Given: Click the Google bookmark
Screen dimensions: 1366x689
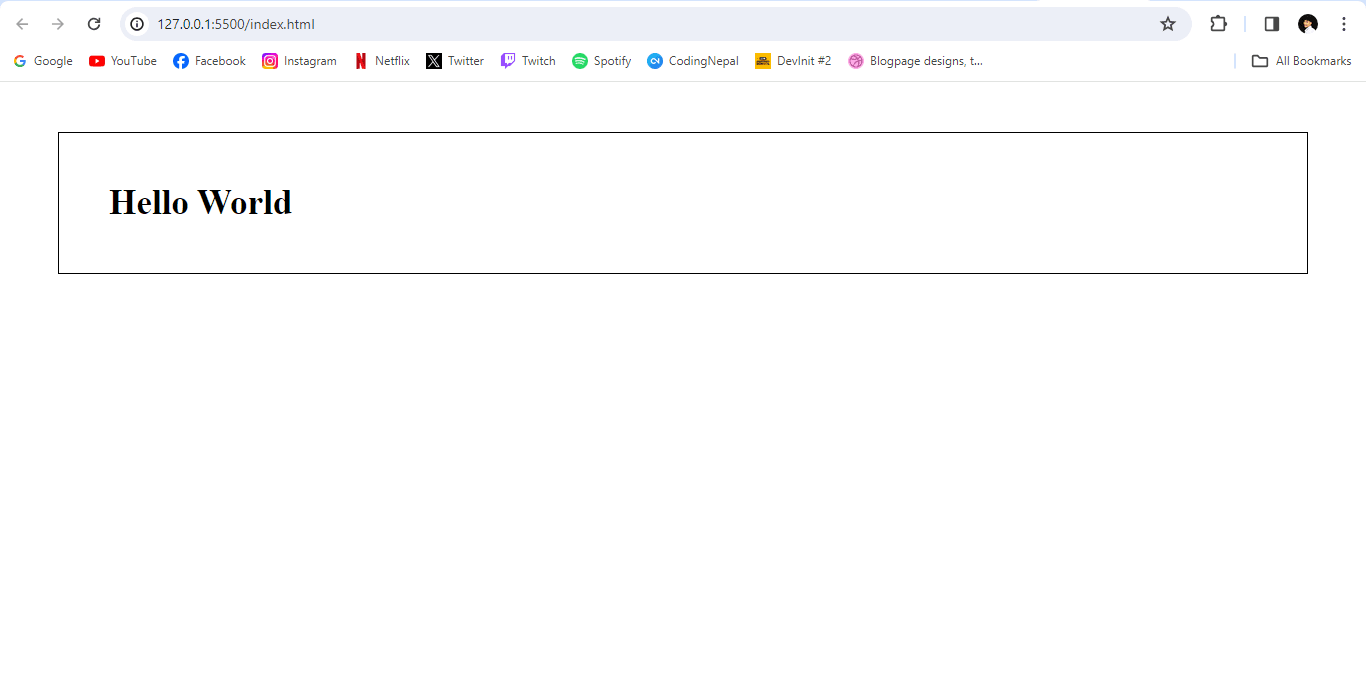Looking at the screenshot, I should 43,61.
